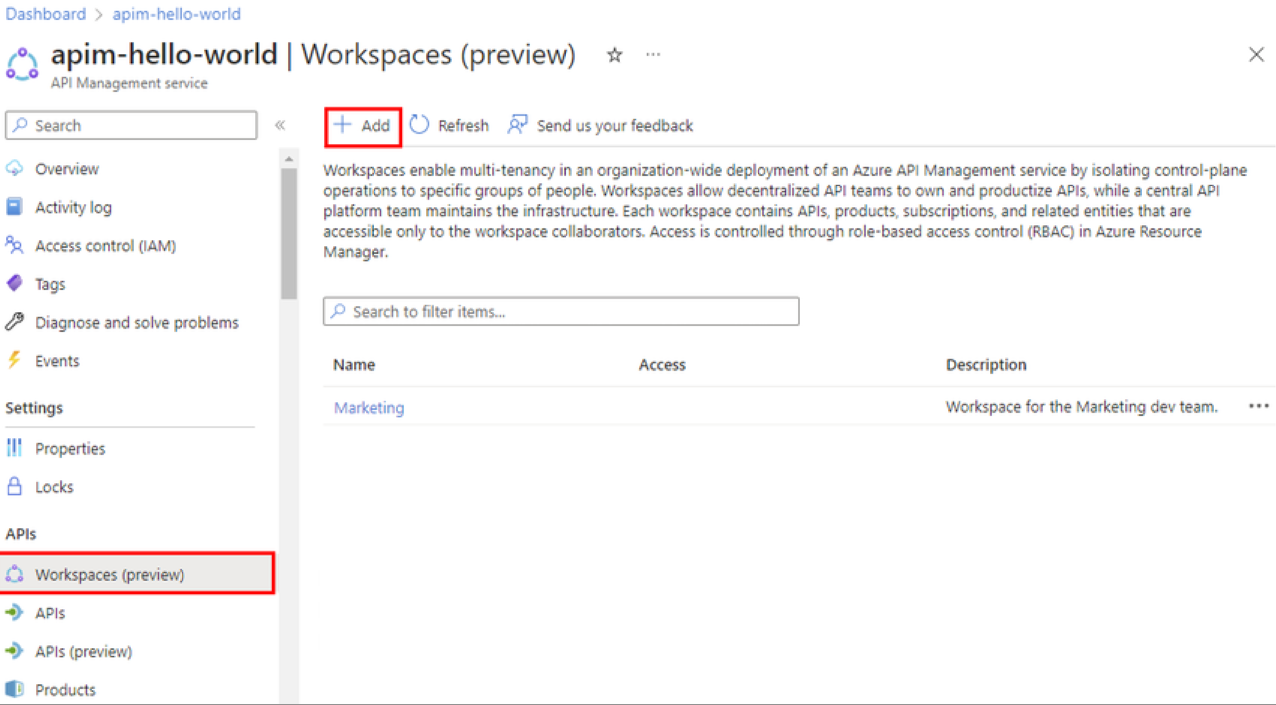Open Products in the sidebar
The height and width of the screenshot is (705, 1276).
[x=65, y=690]
